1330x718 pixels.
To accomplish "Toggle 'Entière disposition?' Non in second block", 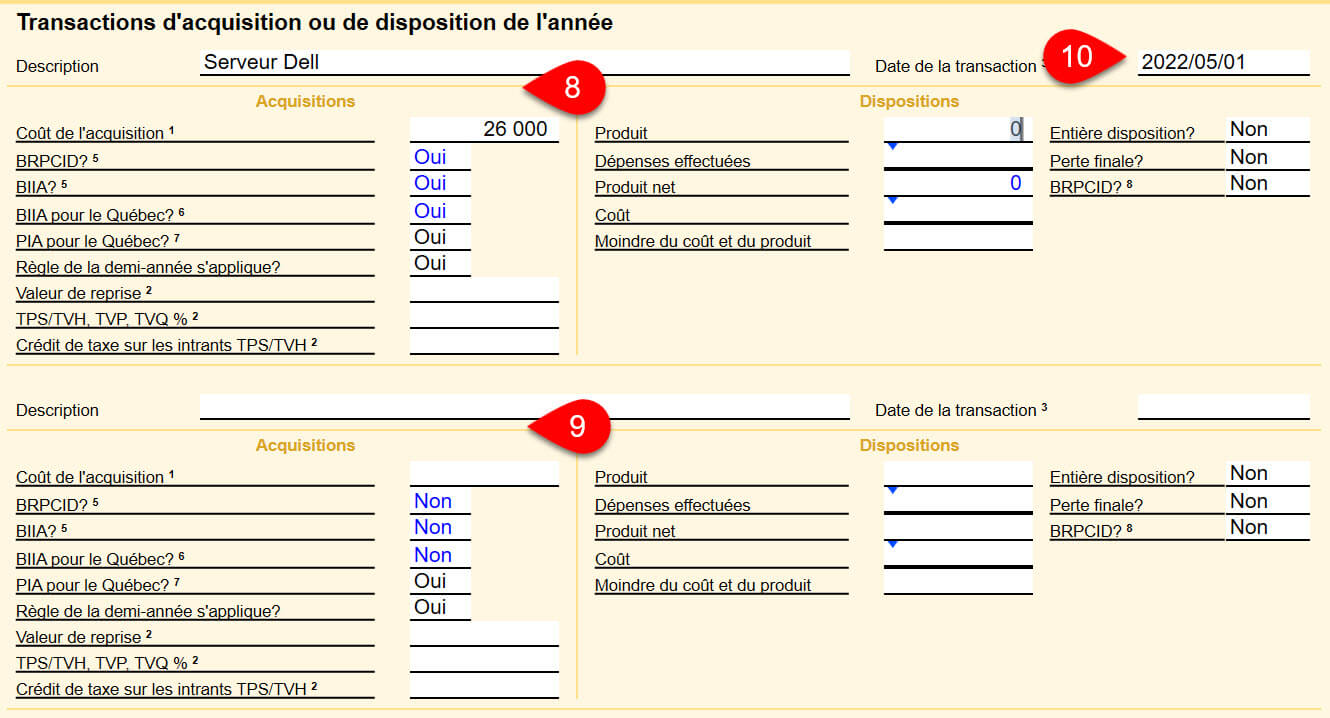I will coord(1267,473).
